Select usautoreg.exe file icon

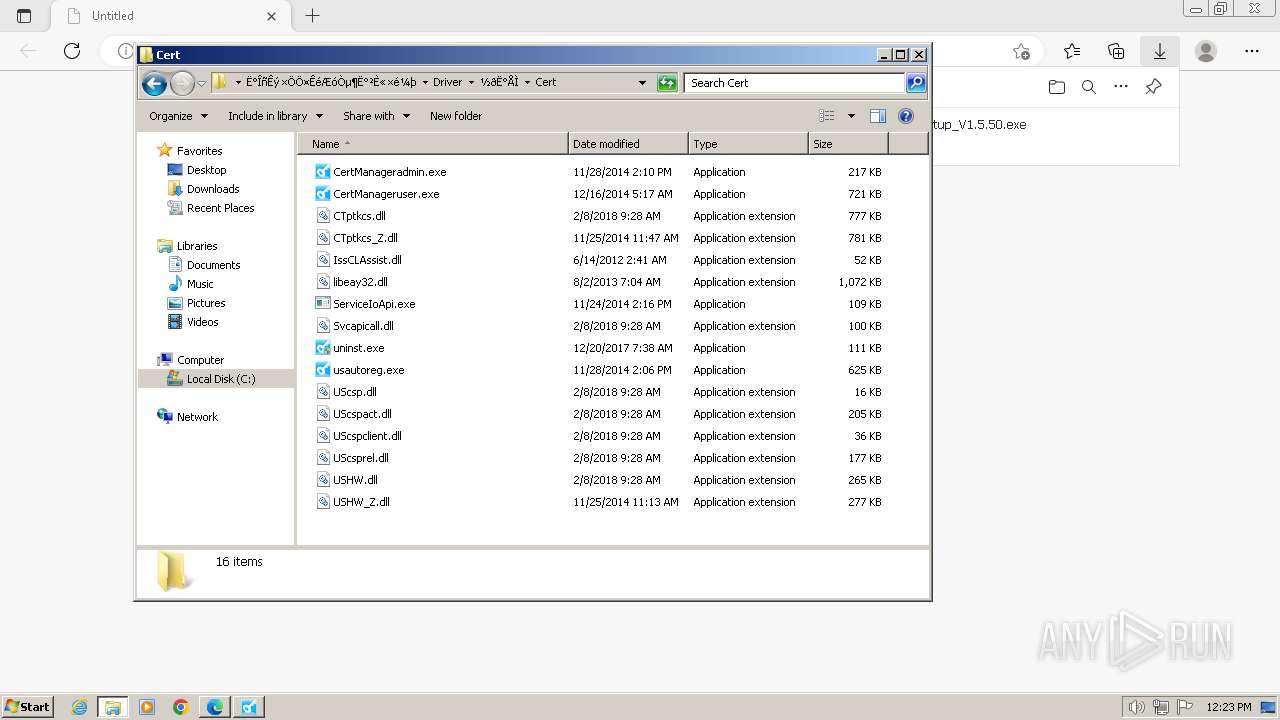click(322, 370)
